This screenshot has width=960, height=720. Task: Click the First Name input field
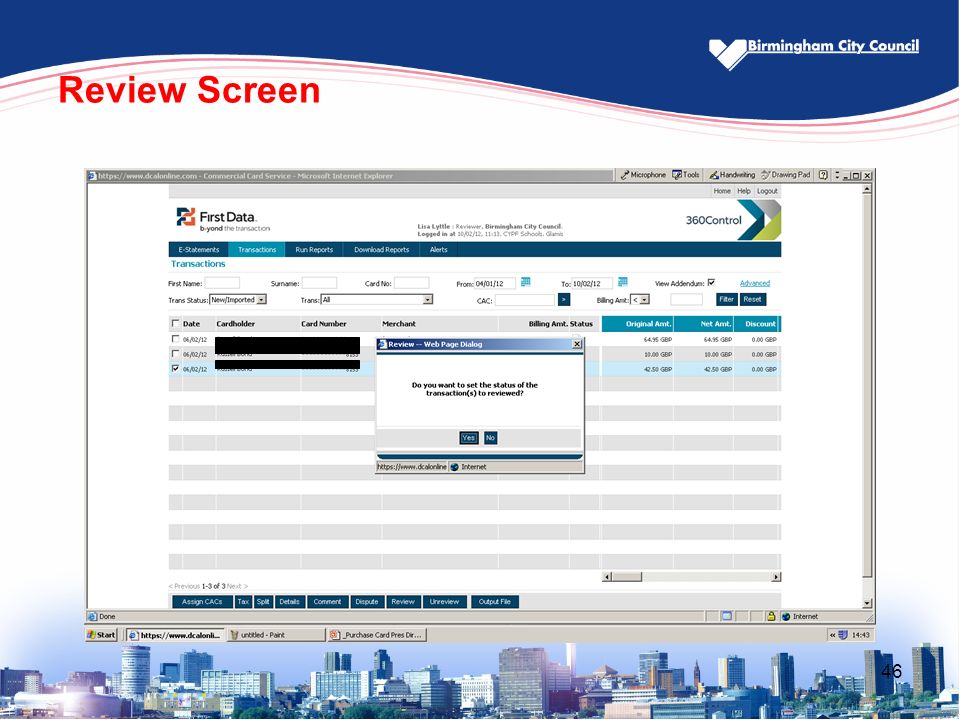[222, 283]
